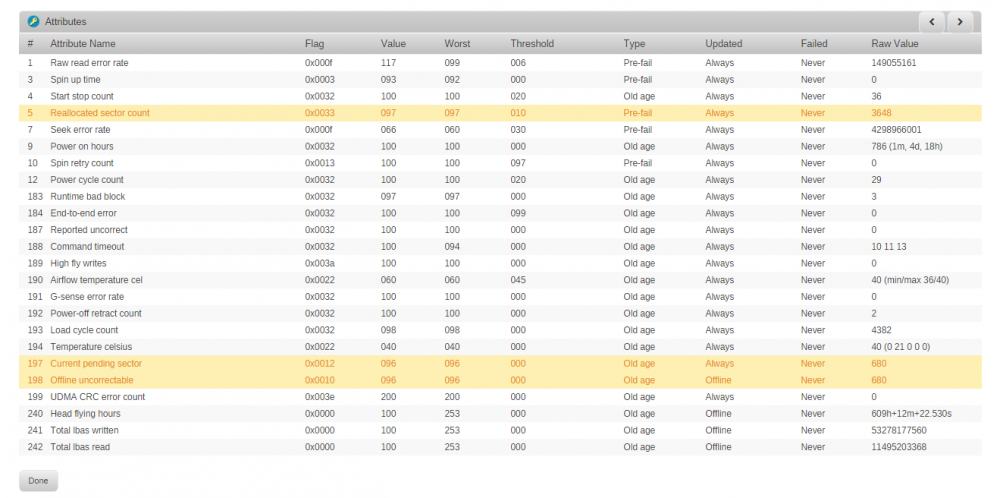Select the Spin up time row

point(500,80)
